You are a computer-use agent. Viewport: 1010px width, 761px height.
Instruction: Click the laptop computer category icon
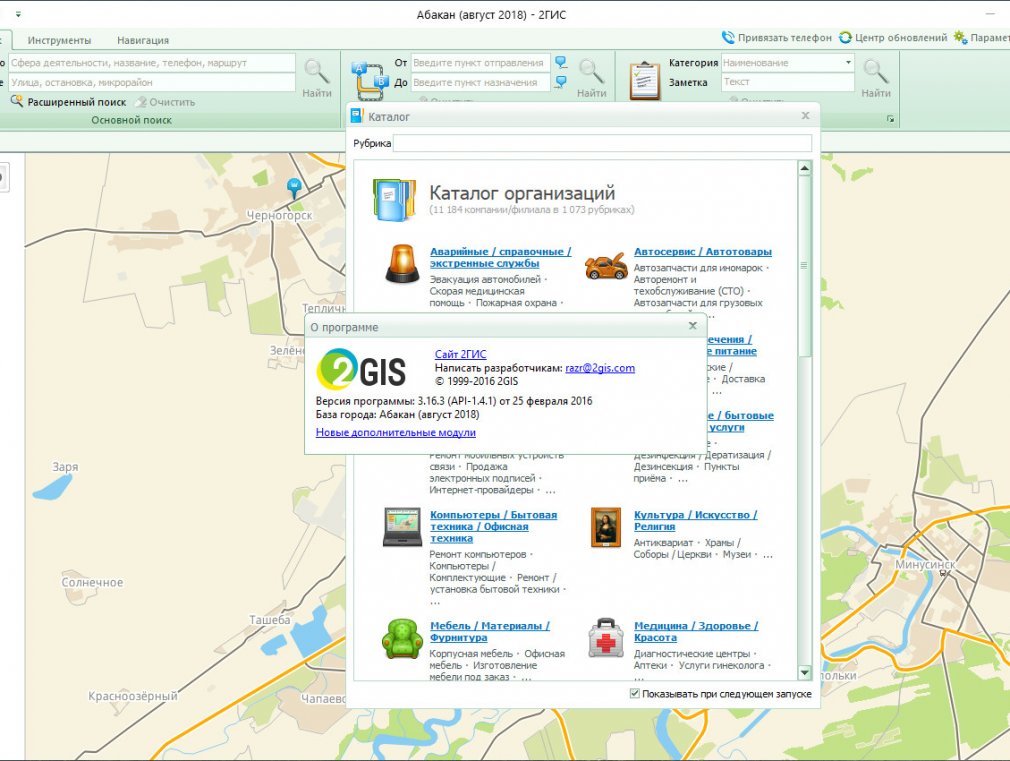click(402, 527)
